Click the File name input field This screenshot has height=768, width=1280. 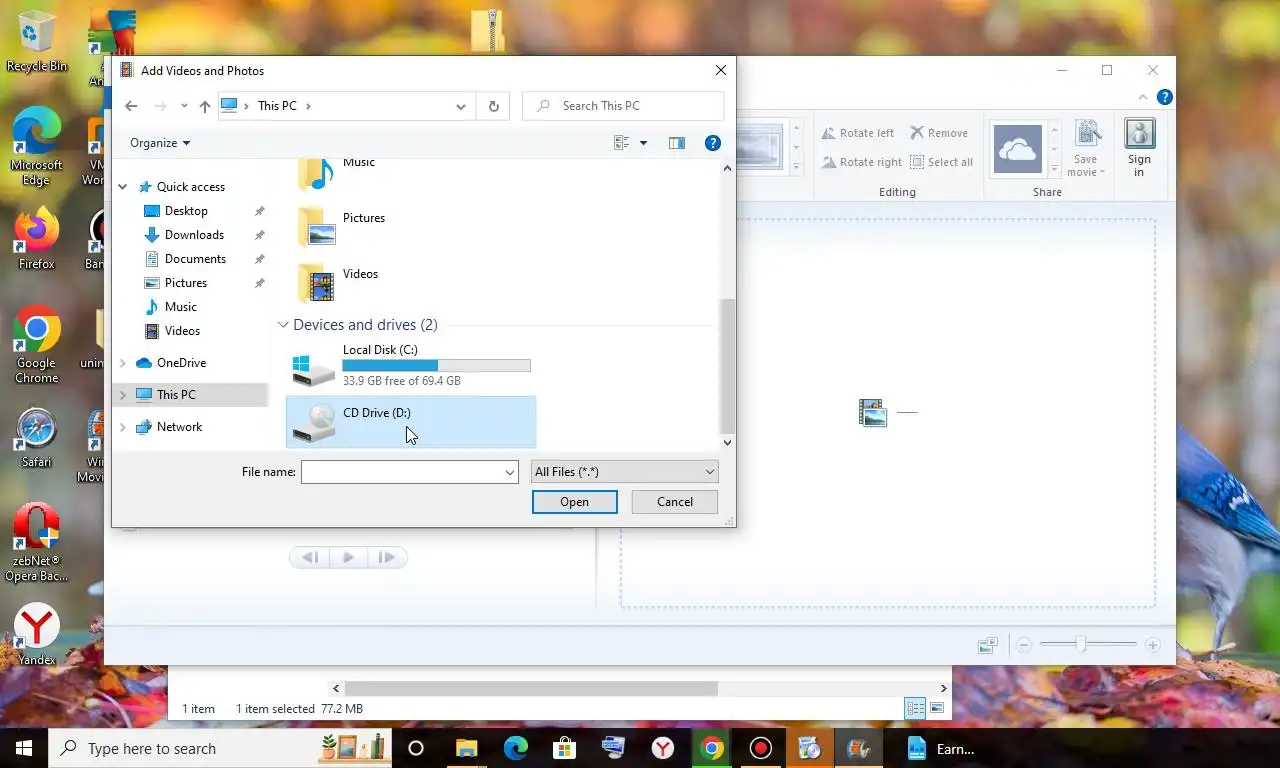click(x=402, y=472)
